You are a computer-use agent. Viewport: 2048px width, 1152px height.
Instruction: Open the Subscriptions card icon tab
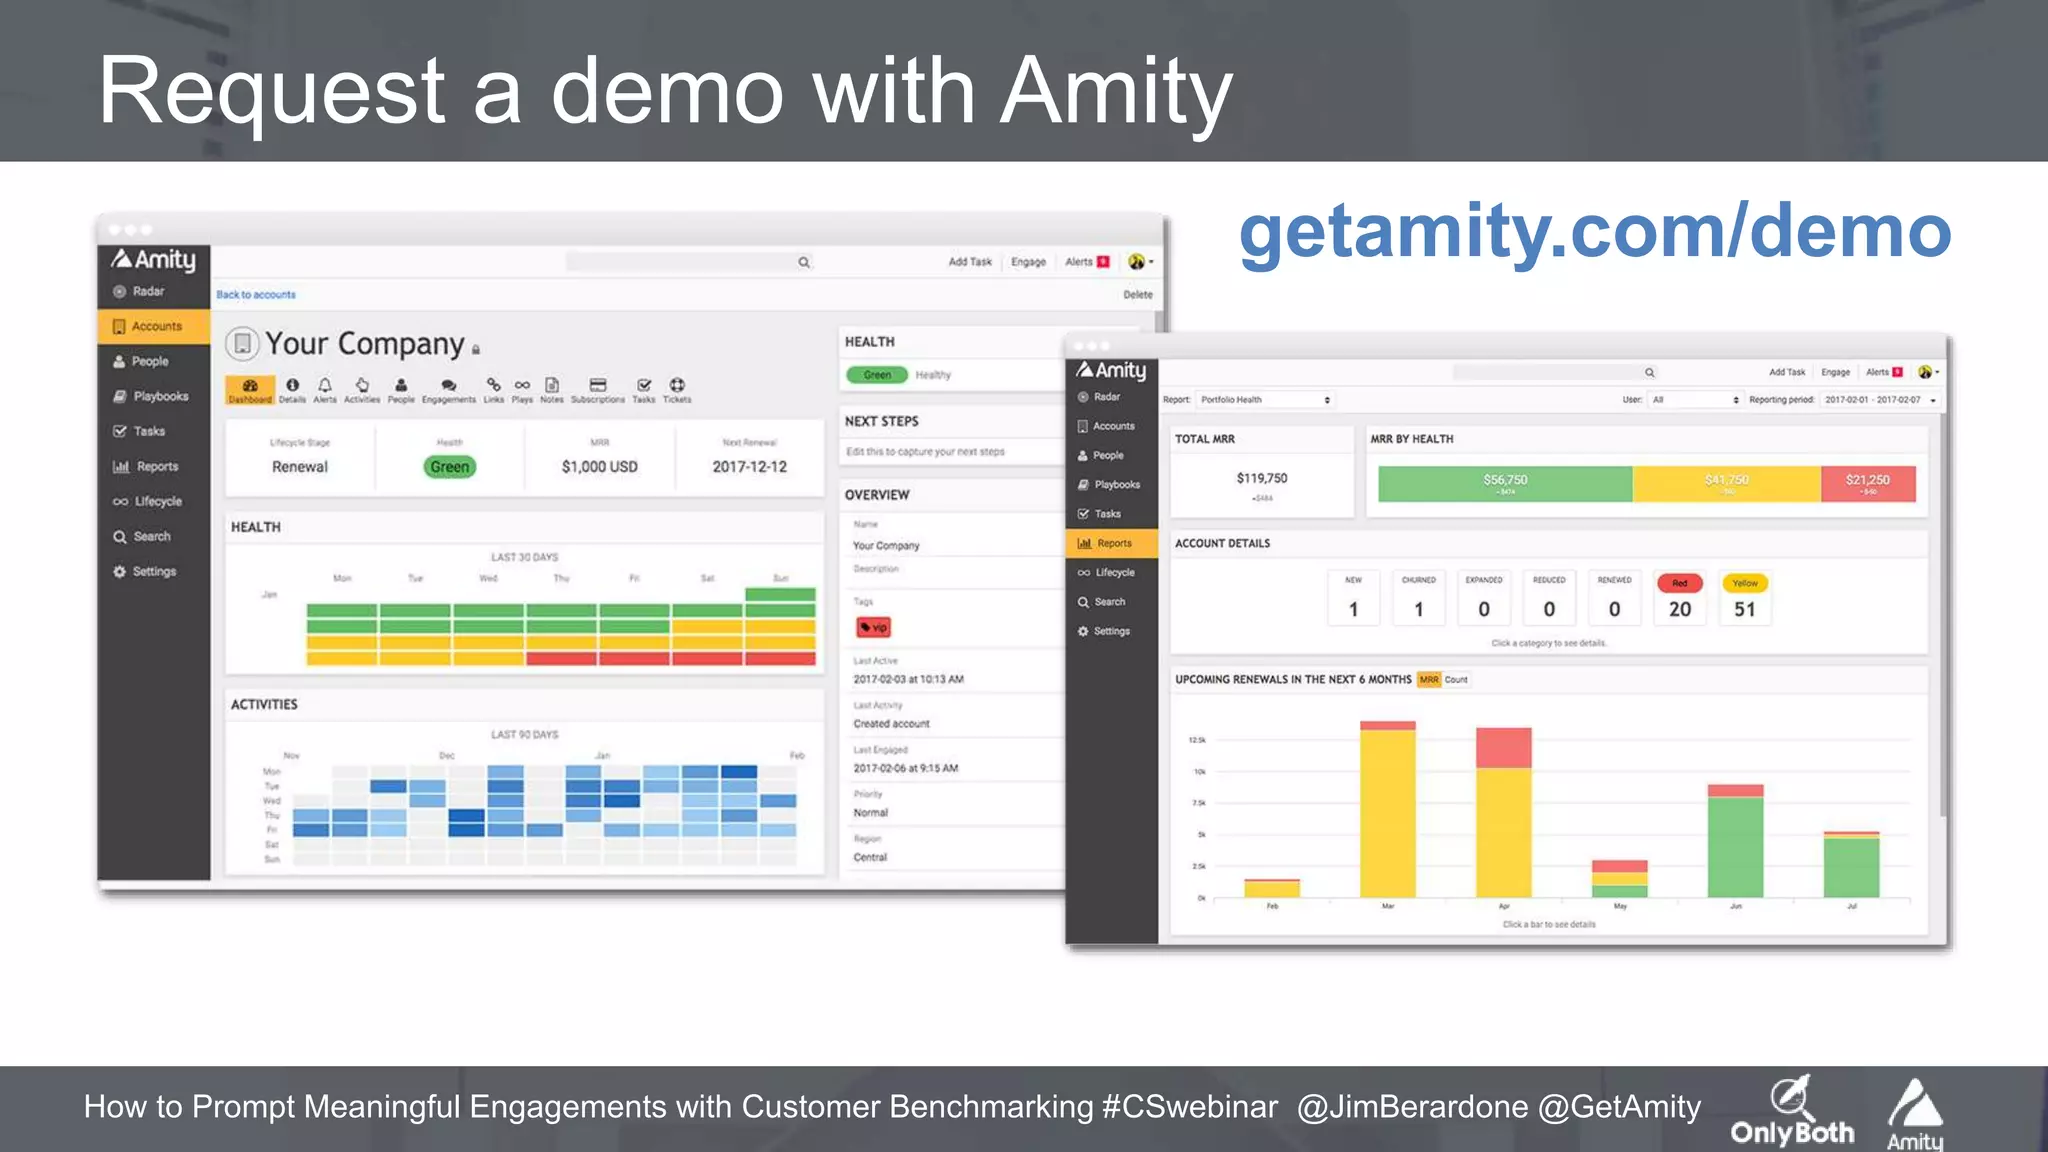(x=598, y=390)
